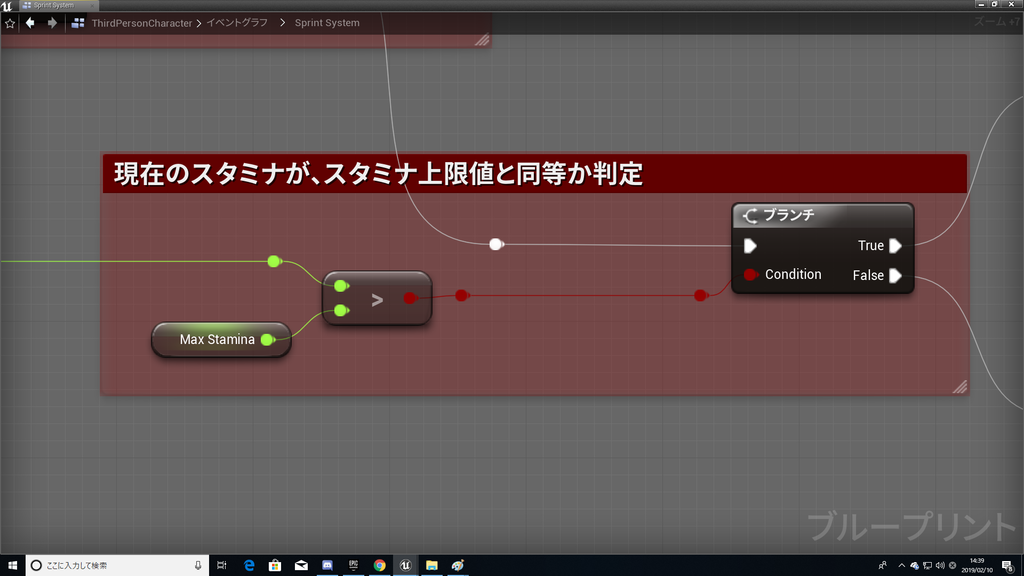Open the Action Center in the taskbar
Image resolution: width=1024 pixels, height=576 pixels.
pyautogui.click(x=1008, y=566)
